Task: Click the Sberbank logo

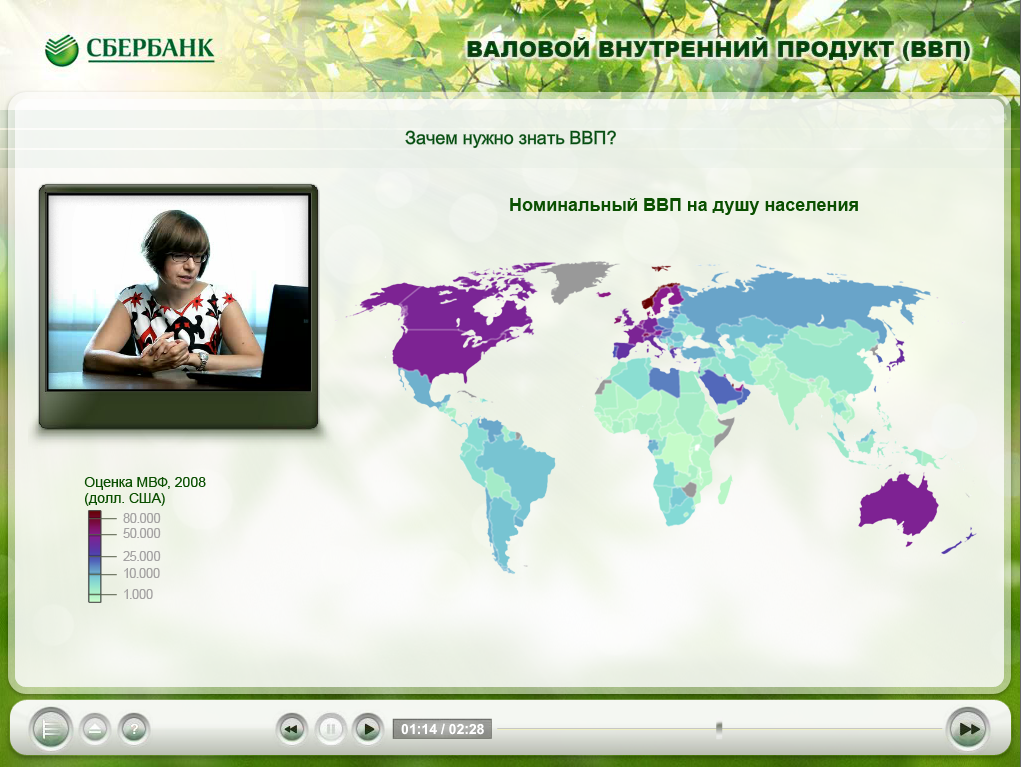Action: click(x=130, y=49)
